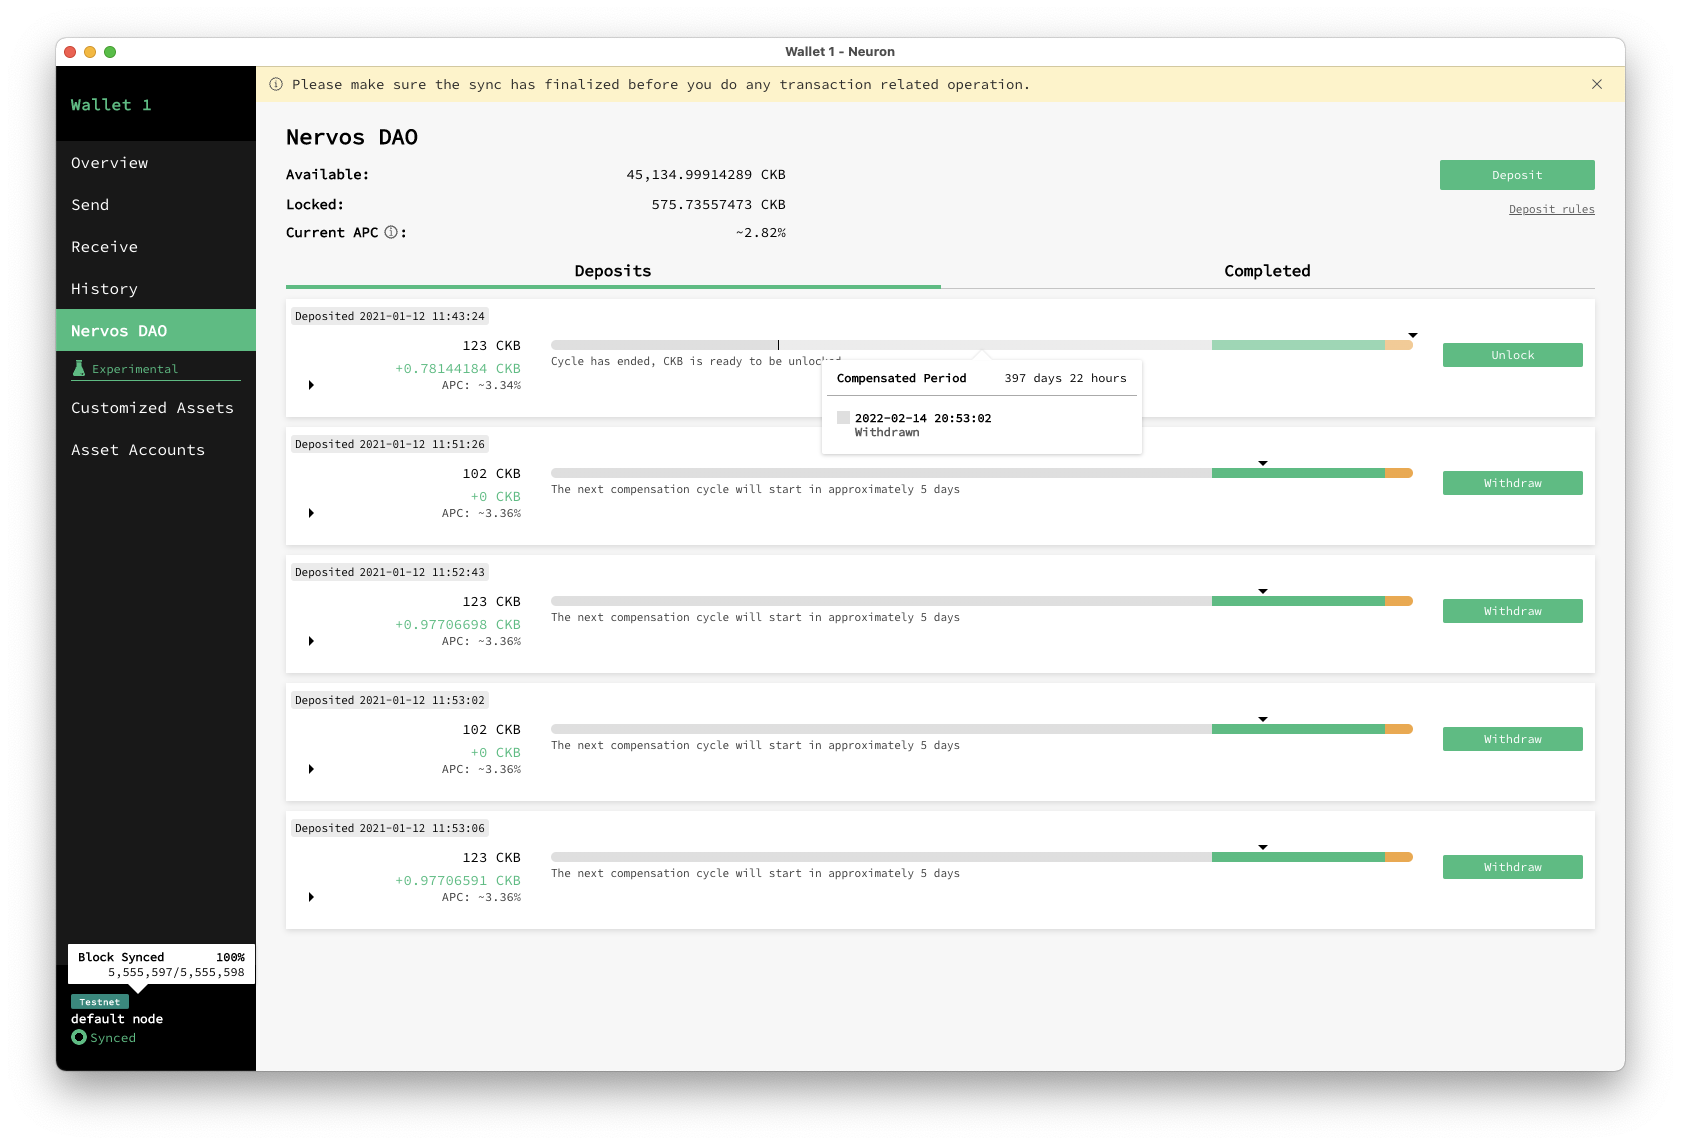Navigate to Customized Assets
Image resolution: width=1681 pixels, height=1145 pixels.
point(152,407)
